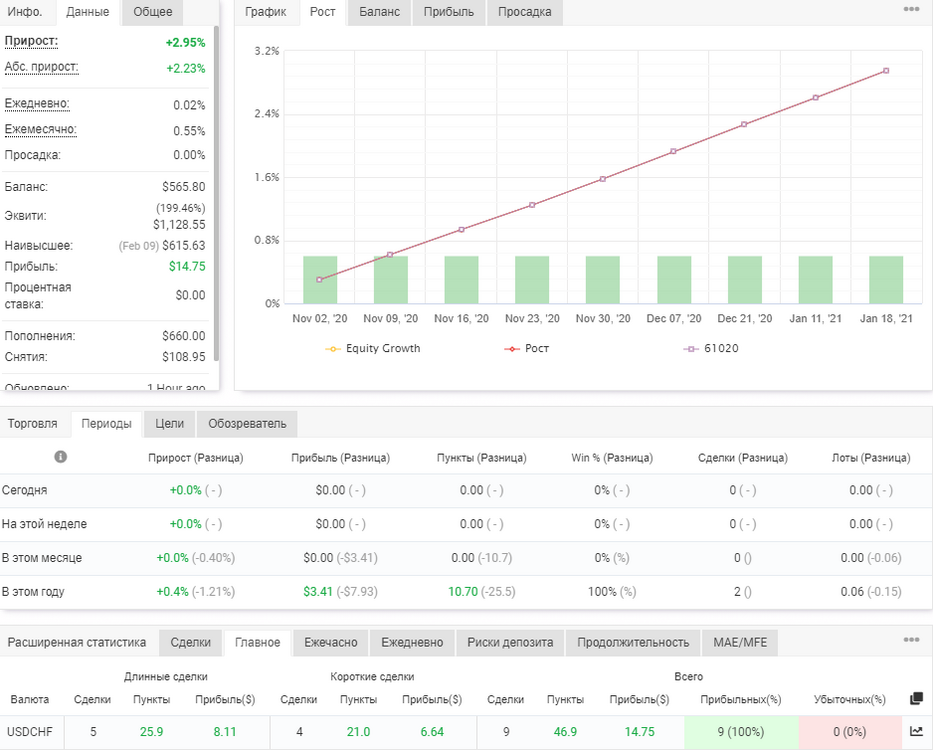933x750 pixels.
Task: Open the Расширенная статистика tab
Action: [x=77, y=643]
